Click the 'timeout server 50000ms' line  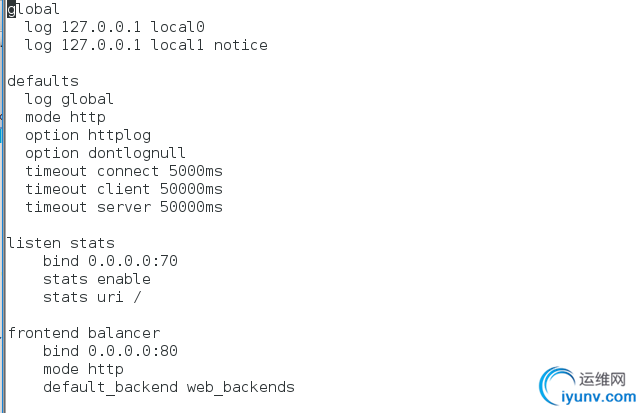[124, 207]
